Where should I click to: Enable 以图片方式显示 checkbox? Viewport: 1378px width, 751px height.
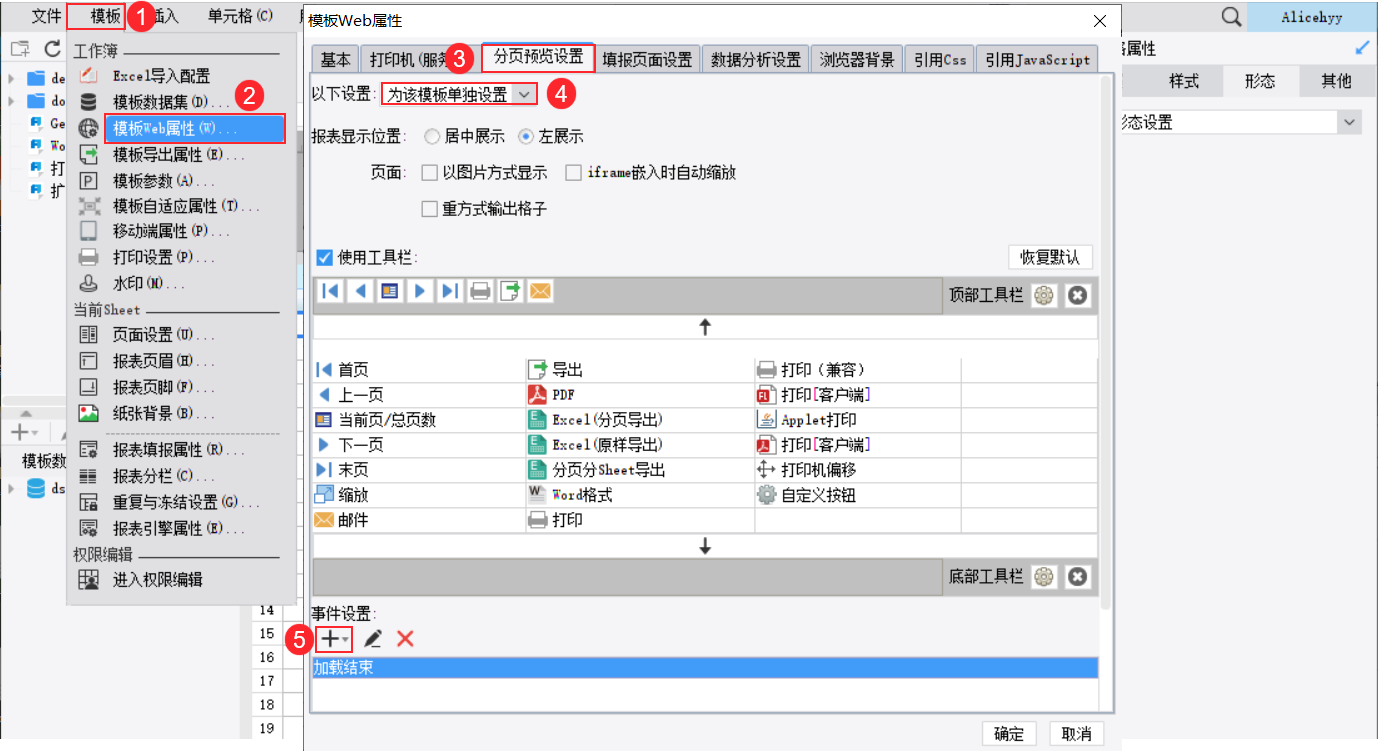click(430, 173)
